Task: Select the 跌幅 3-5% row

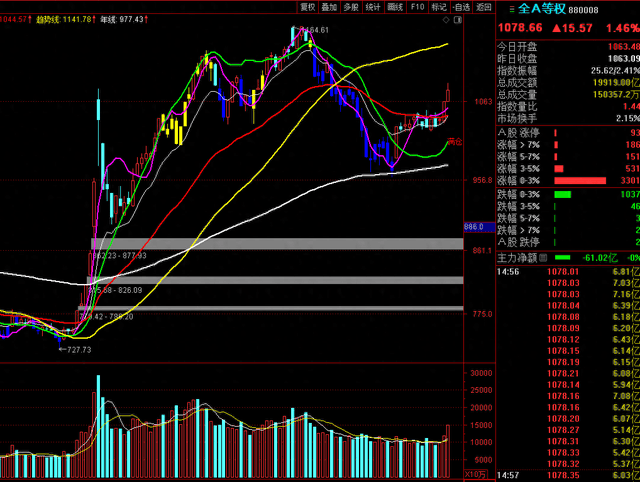Action: pyautogui.click(x=568, y=207)
